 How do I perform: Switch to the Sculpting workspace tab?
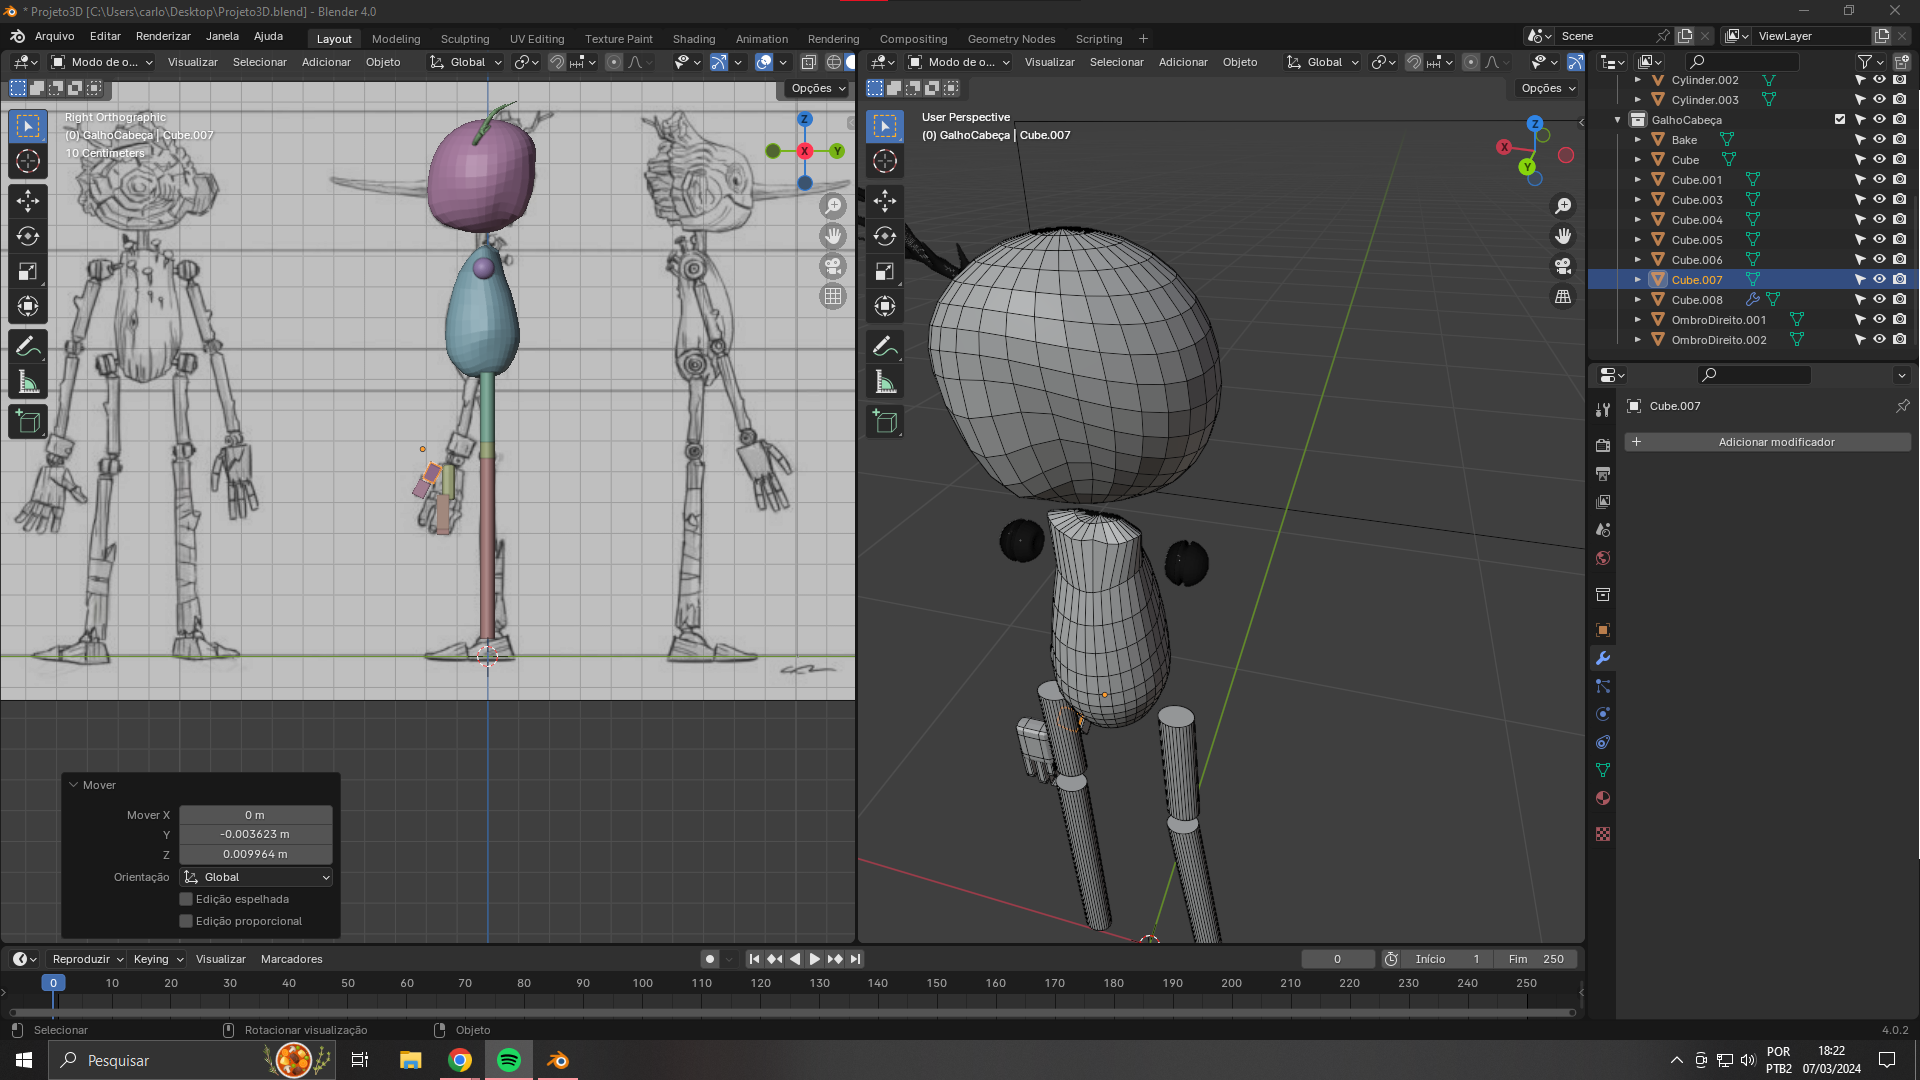465,39
